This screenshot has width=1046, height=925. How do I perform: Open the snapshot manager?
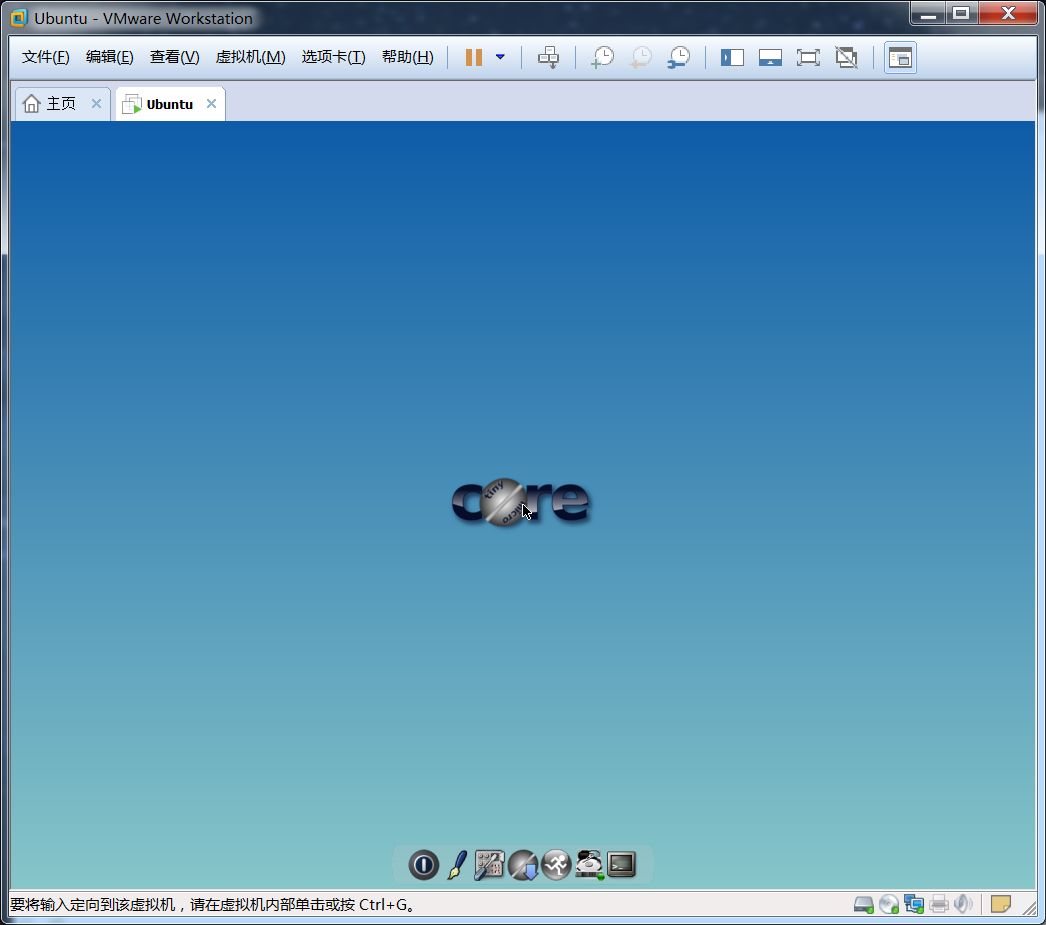[679, 57]
